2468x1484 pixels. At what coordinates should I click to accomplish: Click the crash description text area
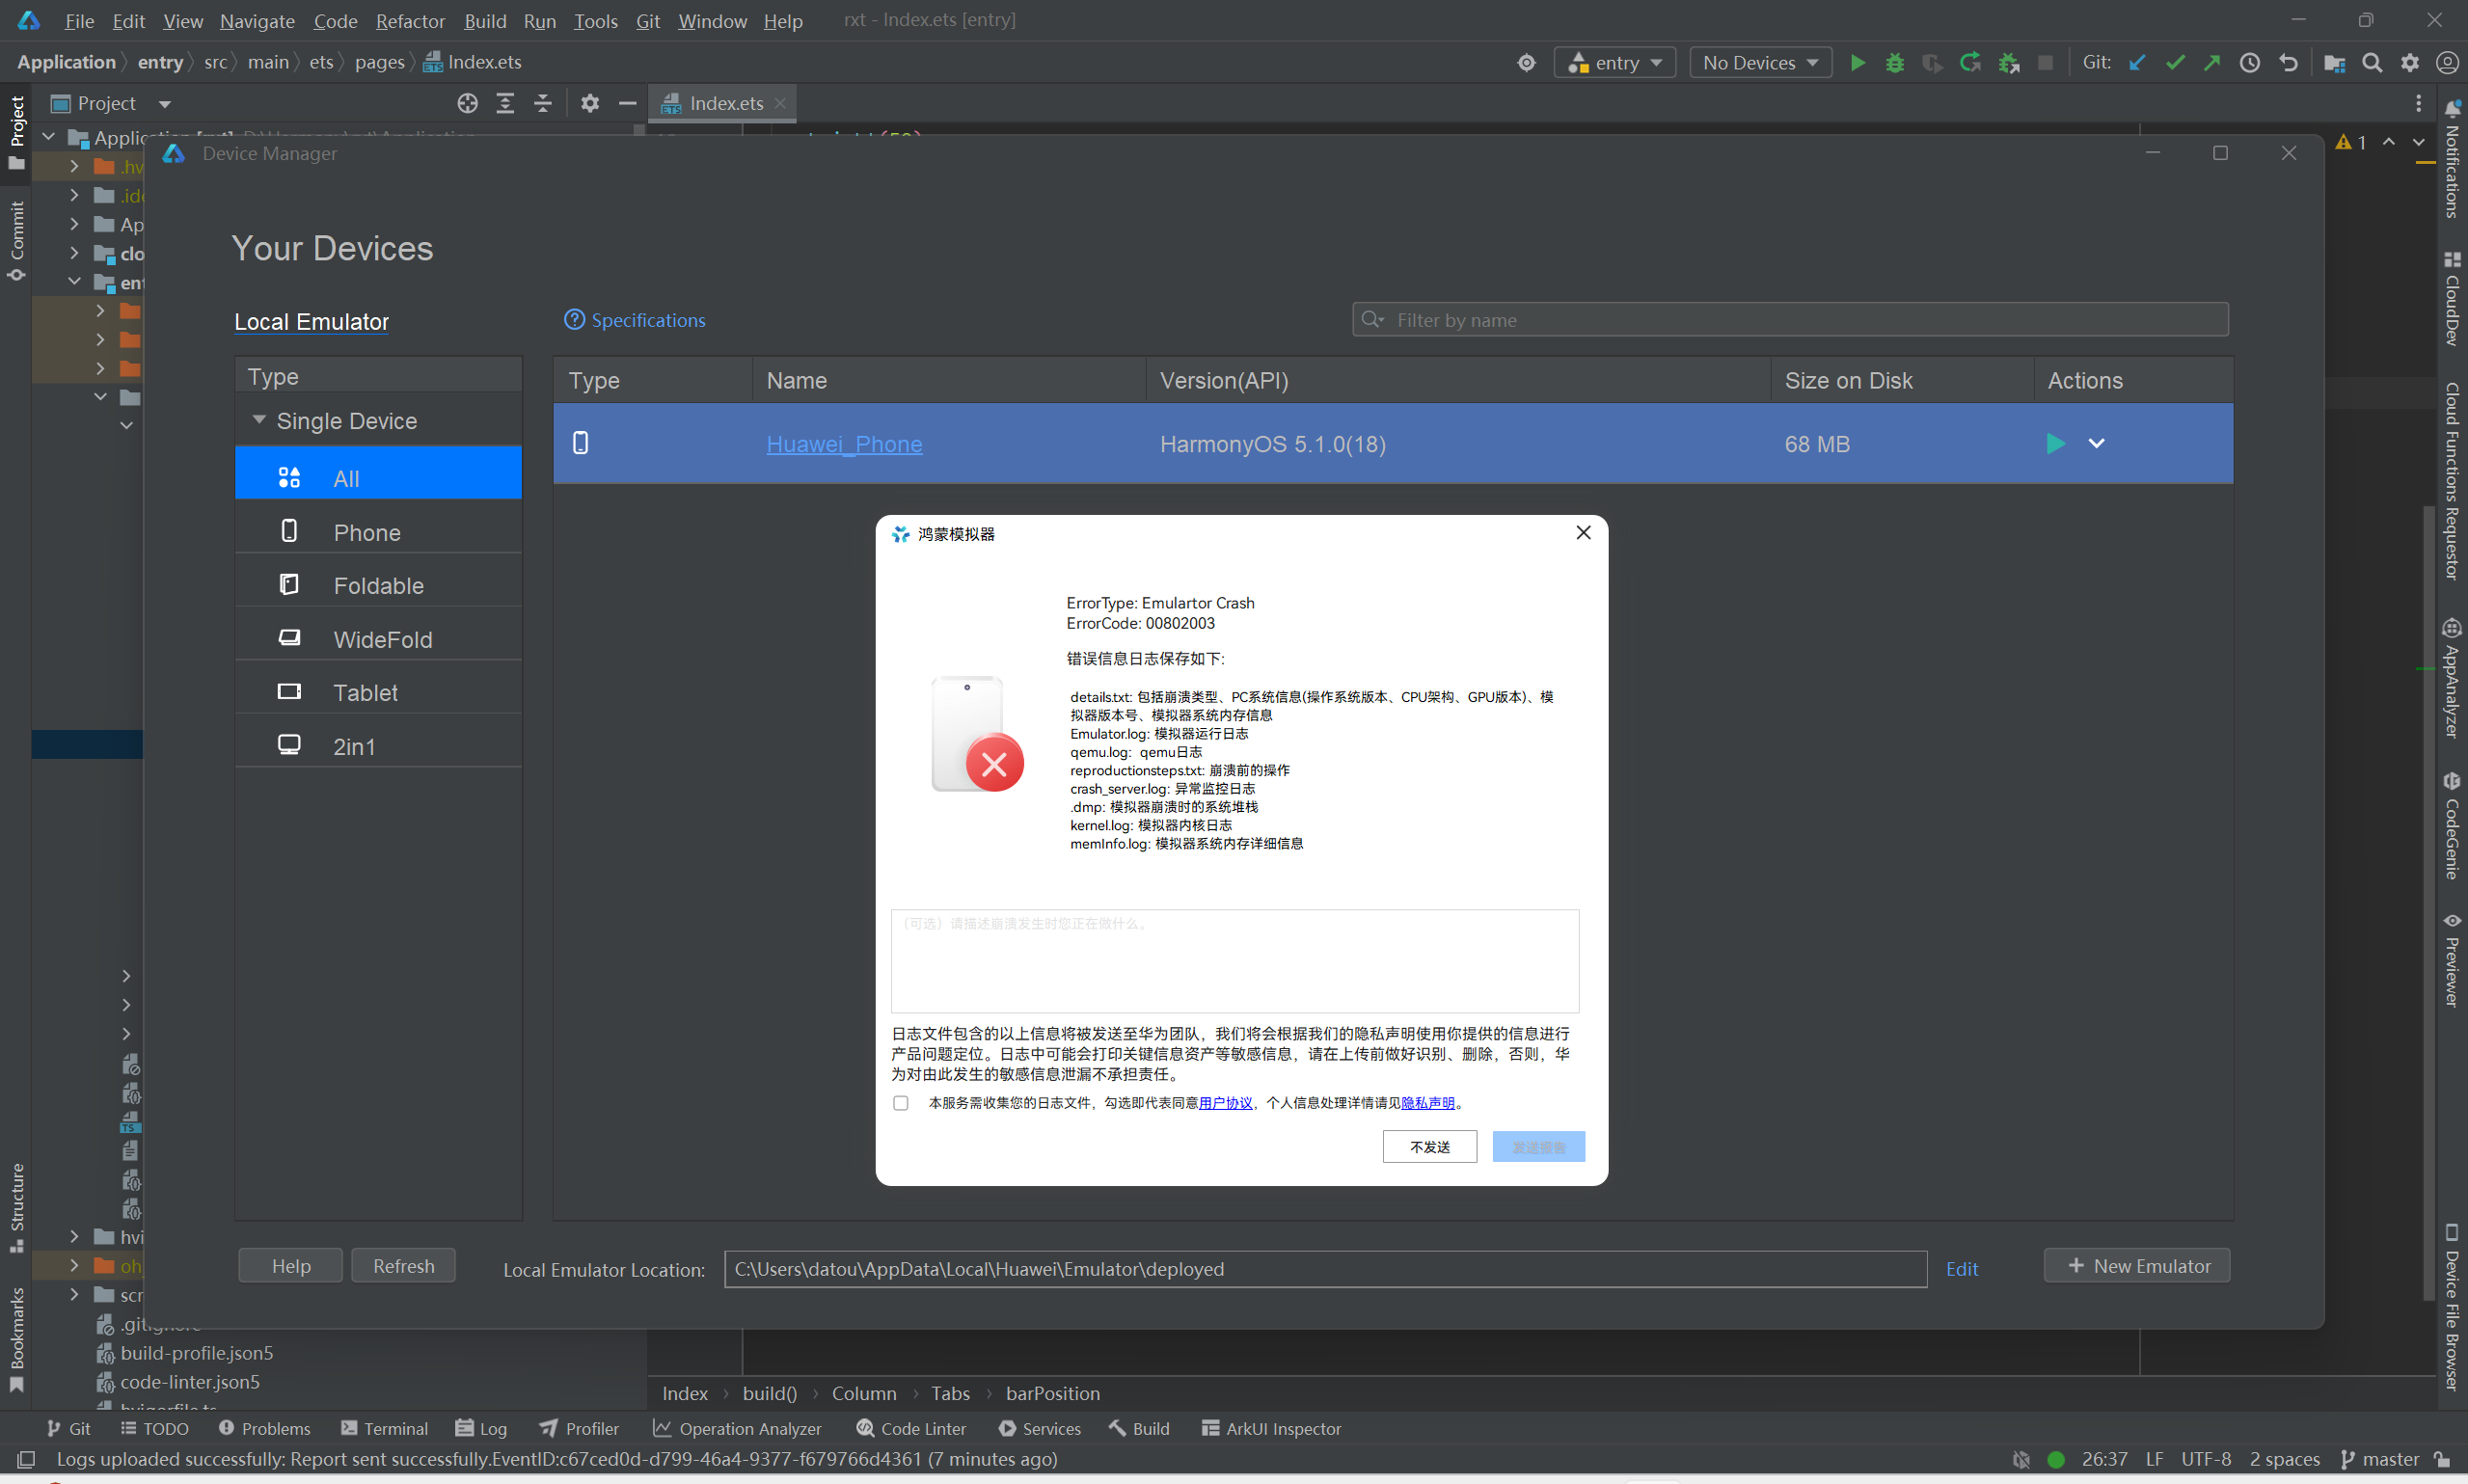click(1235, 961)
